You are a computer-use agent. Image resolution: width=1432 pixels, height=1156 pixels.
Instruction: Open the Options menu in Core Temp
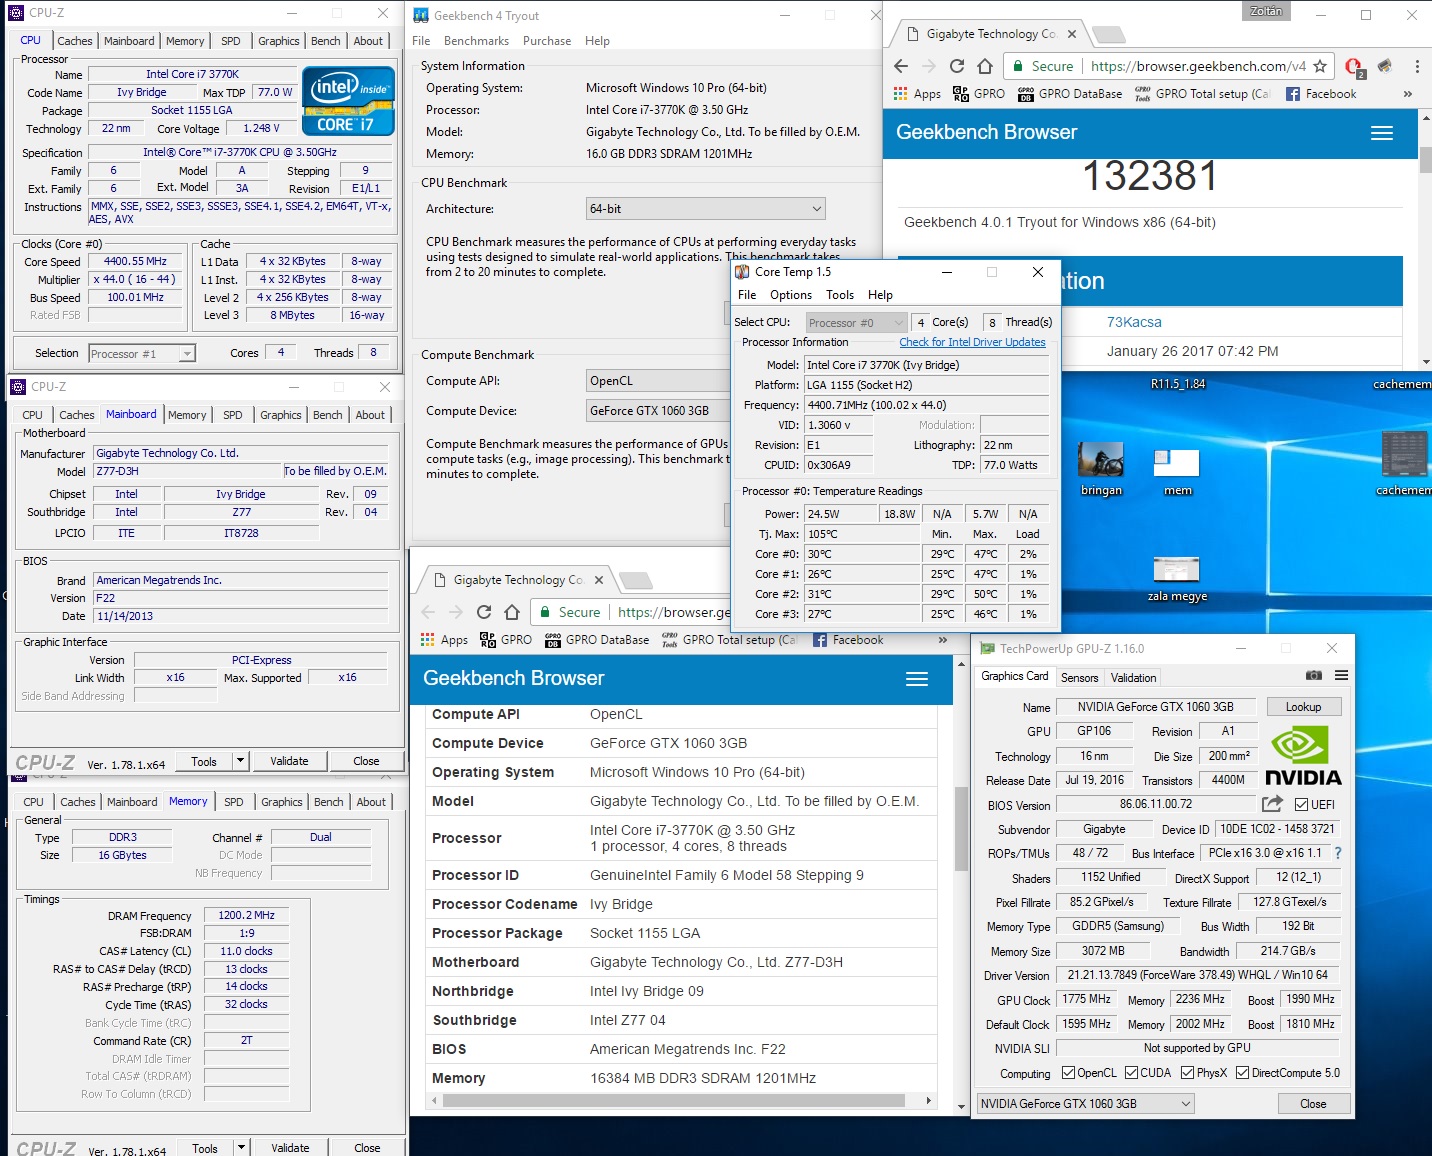(791, 295)
